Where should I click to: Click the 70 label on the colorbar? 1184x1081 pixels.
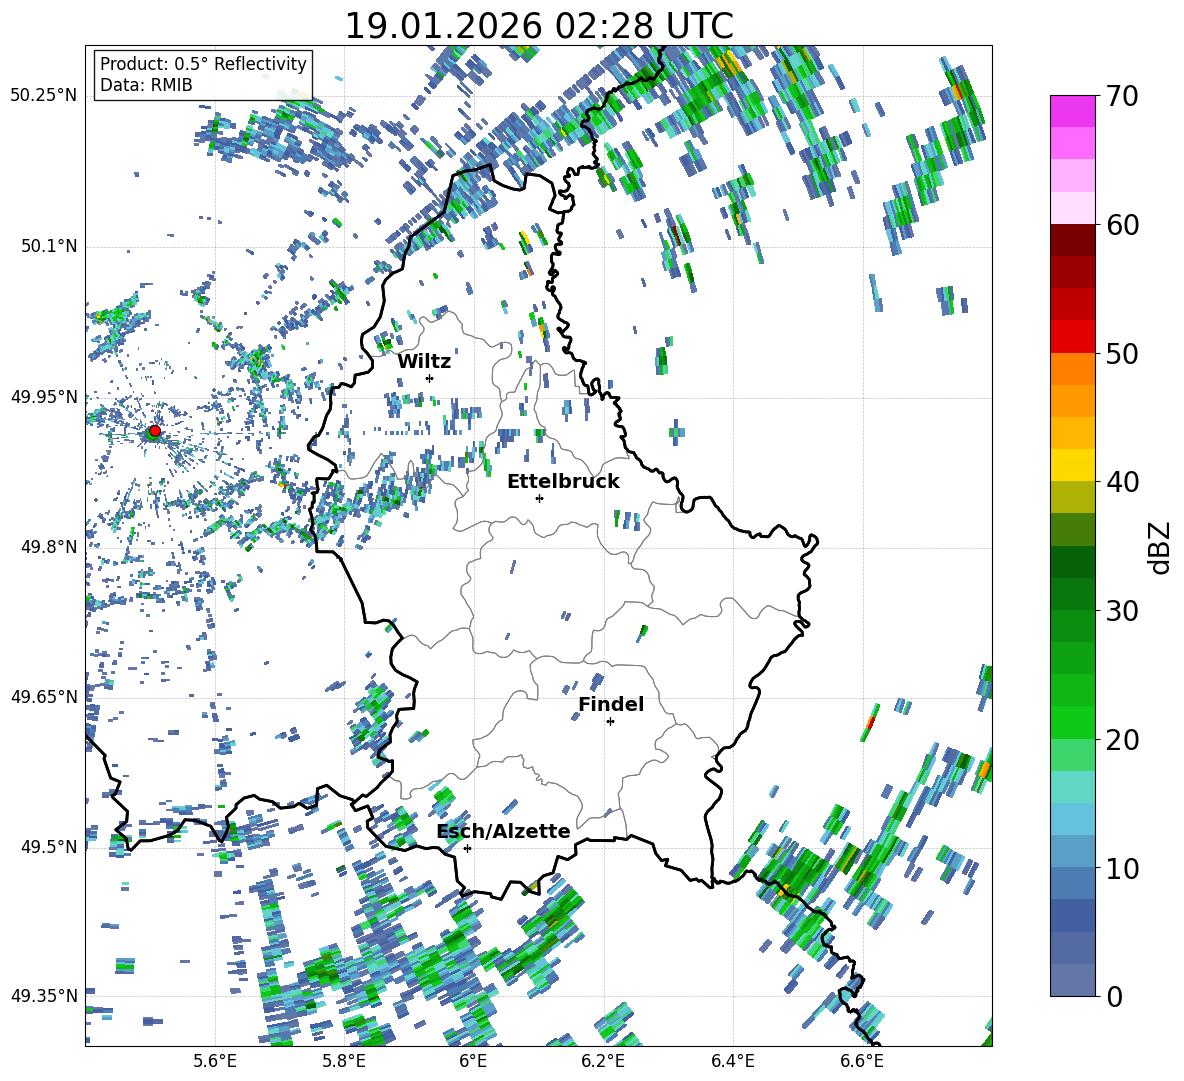coord(1121,97)
